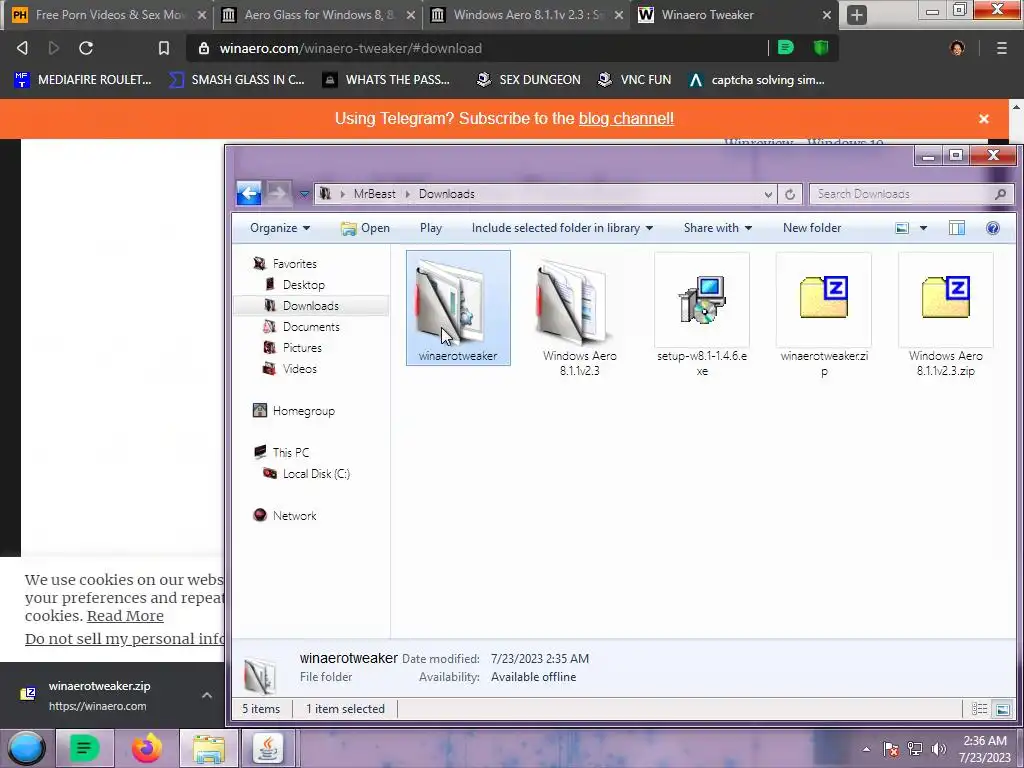Image resolution: width=1024 pixels, height=768 pixels.
Task: Bookmark this page with the bookmark icon
Action: click(164, 48)
